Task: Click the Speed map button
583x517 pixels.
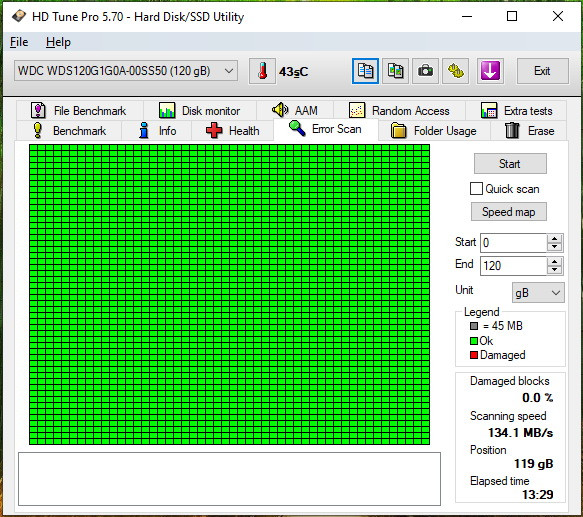Action: [x=509, y=212]
